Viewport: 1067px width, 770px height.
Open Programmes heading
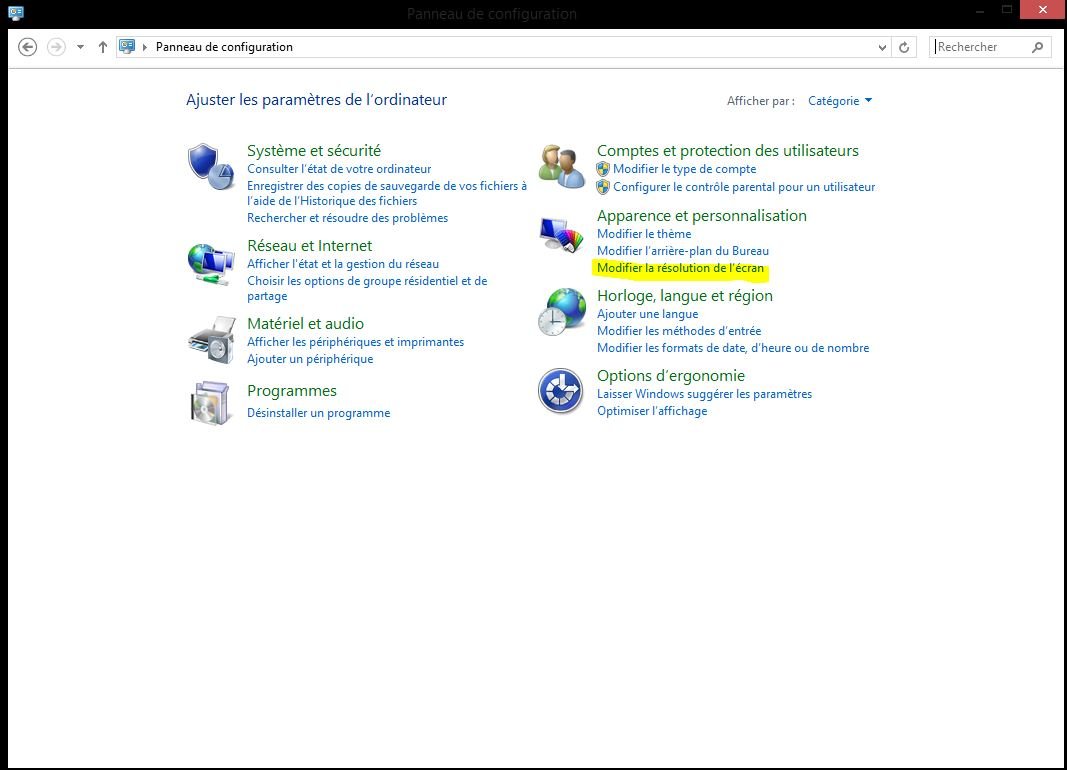tap(292, 391)
